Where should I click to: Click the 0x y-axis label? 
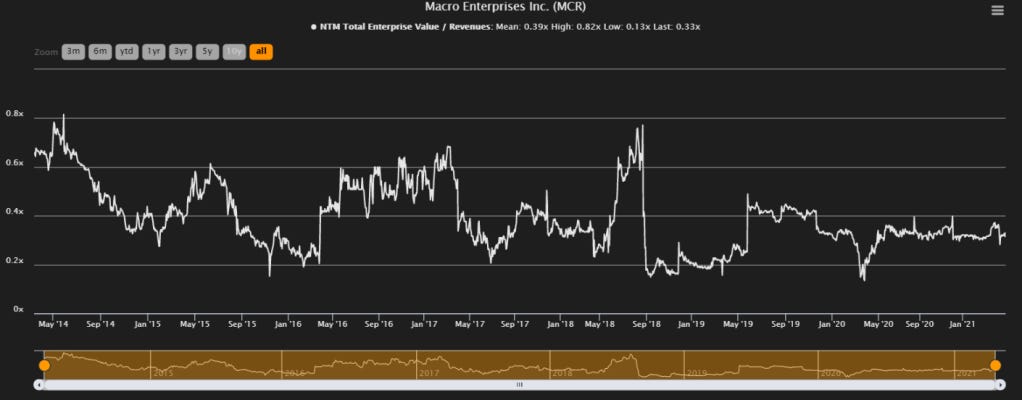(19, 310)
